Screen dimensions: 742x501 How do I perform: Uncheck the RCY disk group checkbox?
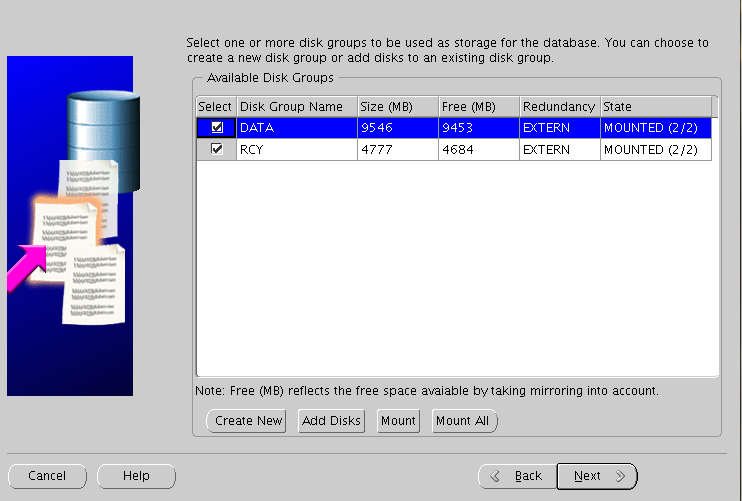coord(217,149)
